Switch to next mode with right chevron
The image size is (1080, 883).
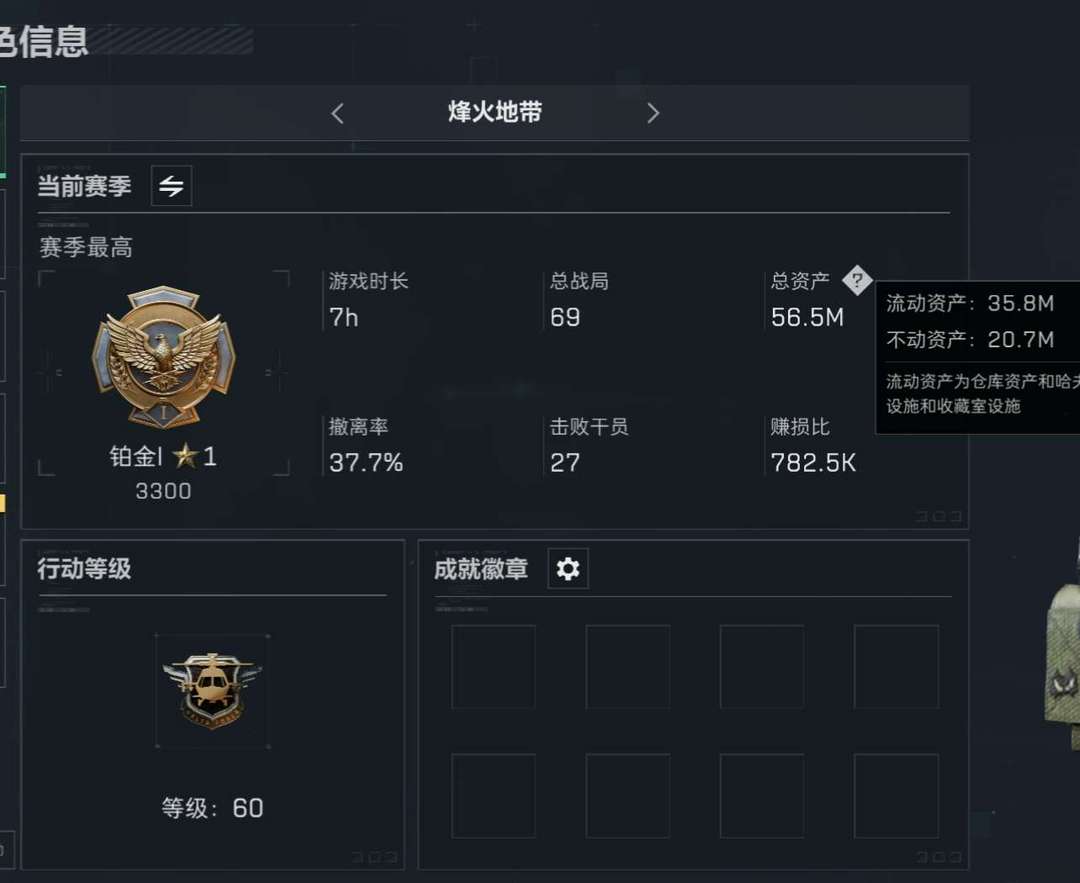click(x=653, y=114)
